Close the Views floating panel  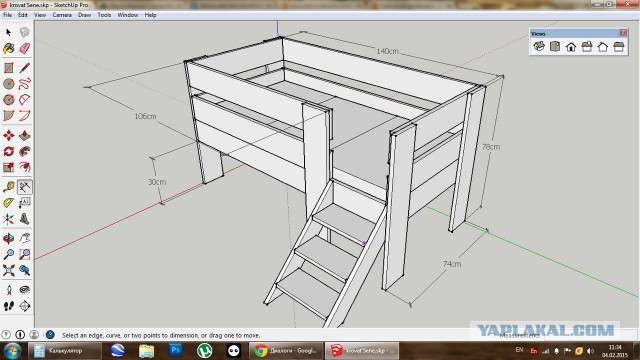pos(623,33)
